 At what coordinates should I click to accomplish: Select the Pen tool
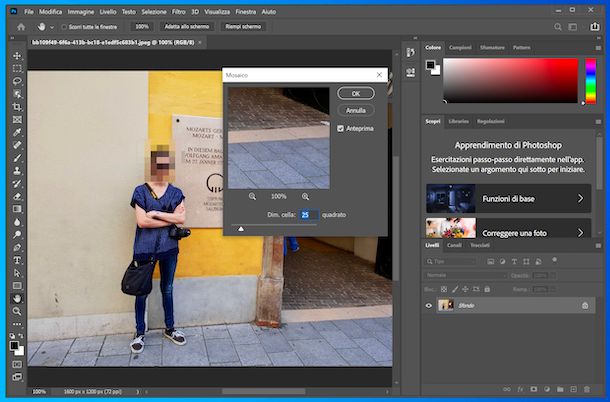[17, 248]
